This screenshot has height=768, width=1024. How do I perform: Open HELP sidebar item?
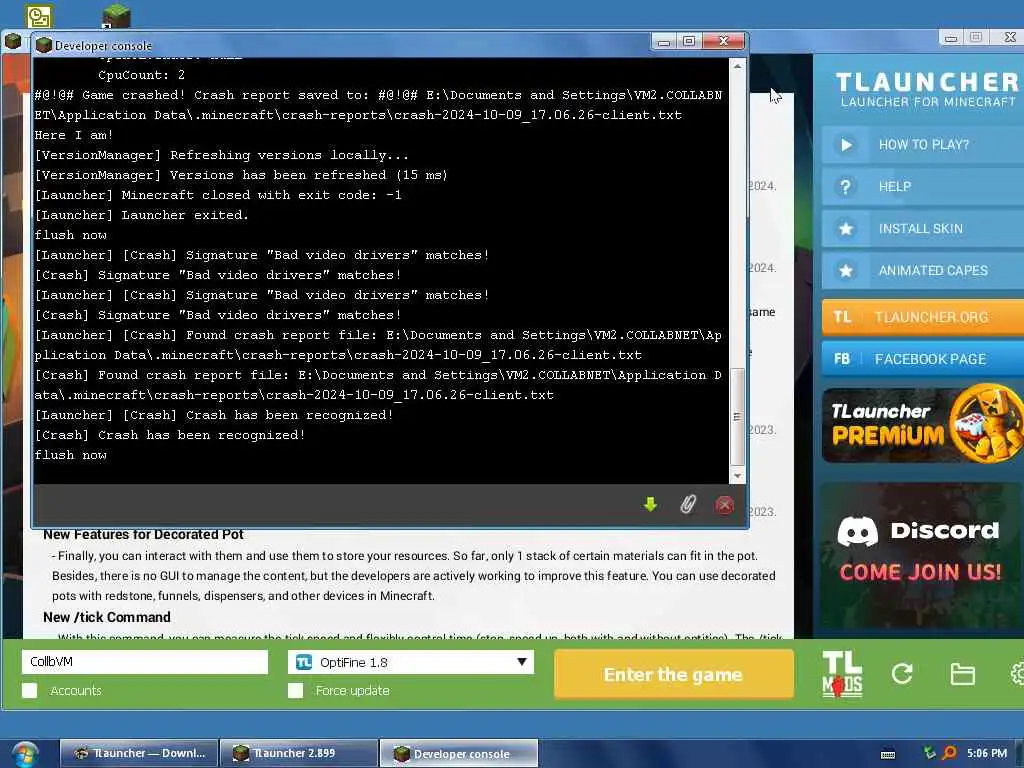click(923, 187)
